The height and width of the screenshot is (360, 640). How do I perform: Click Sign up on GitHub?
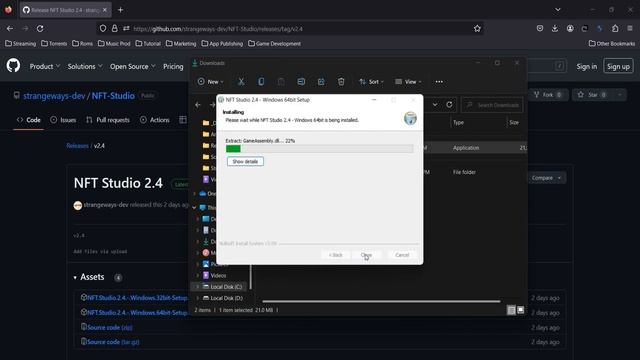click(x=618, y=66)
